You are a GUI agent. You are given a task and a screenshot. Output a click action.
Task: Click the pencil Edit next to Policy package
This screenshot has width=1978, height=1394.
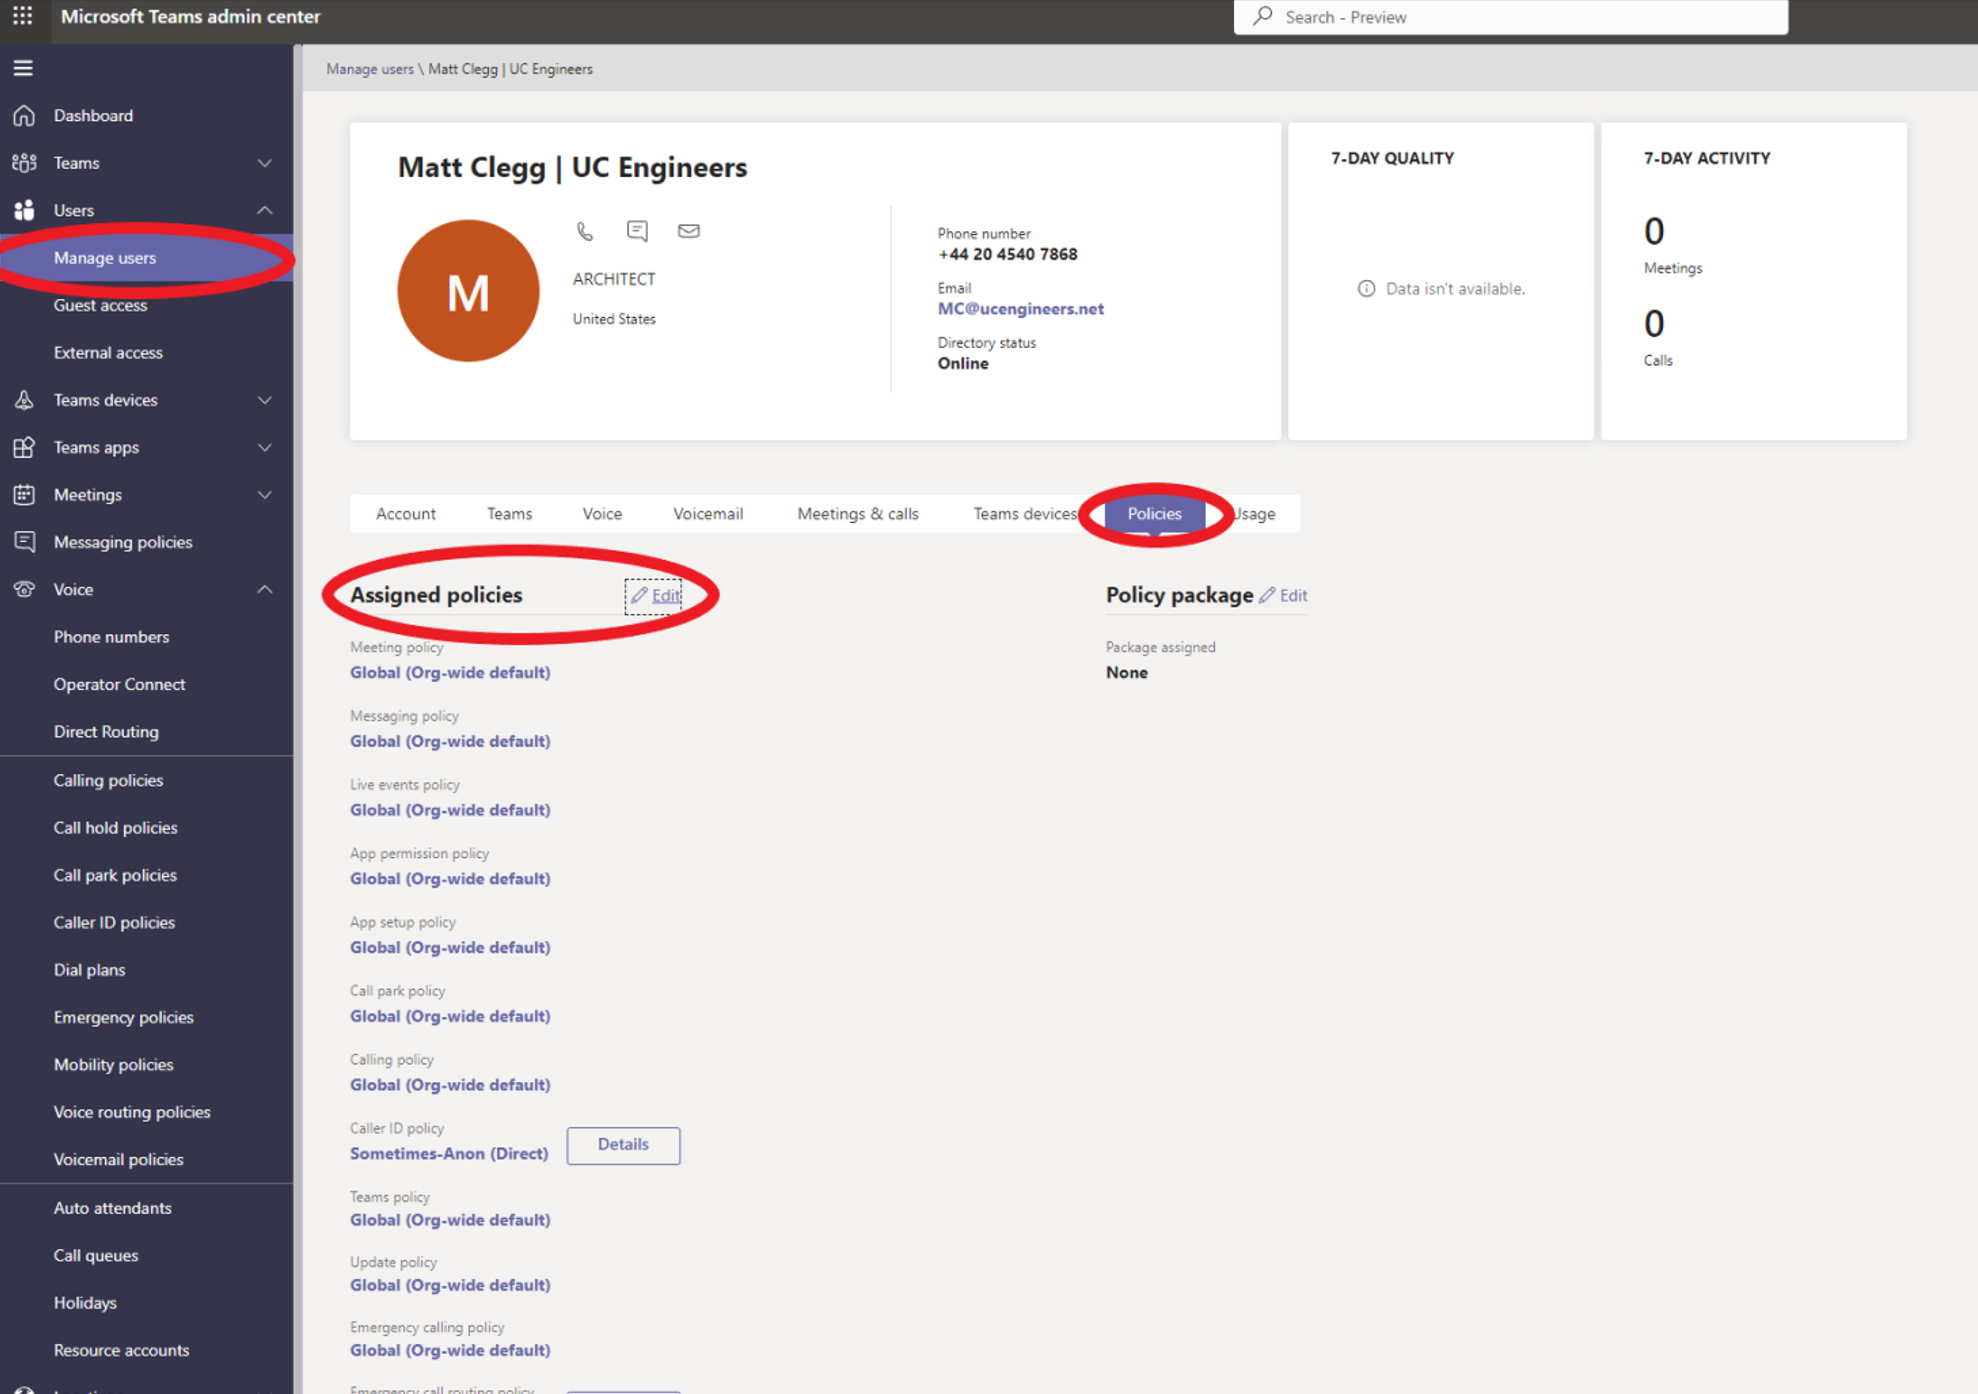[1284, 595]
